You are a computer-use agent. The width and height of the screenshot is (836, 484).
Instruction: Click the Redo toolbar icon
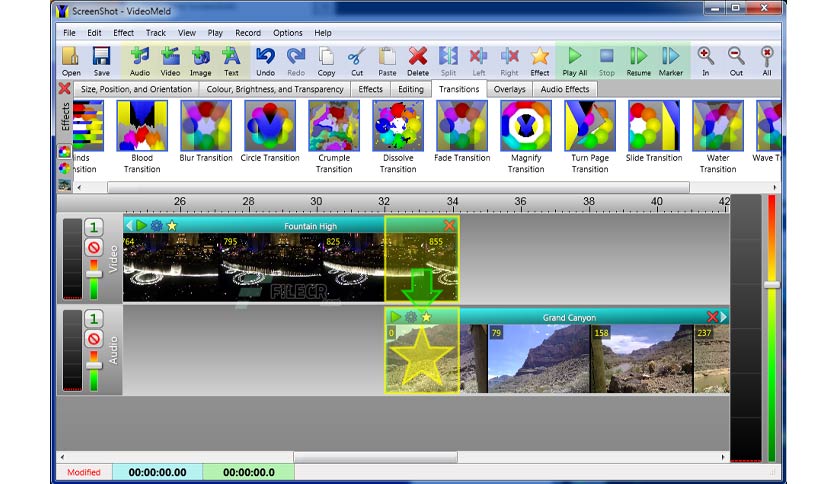(x=296, y=61)
